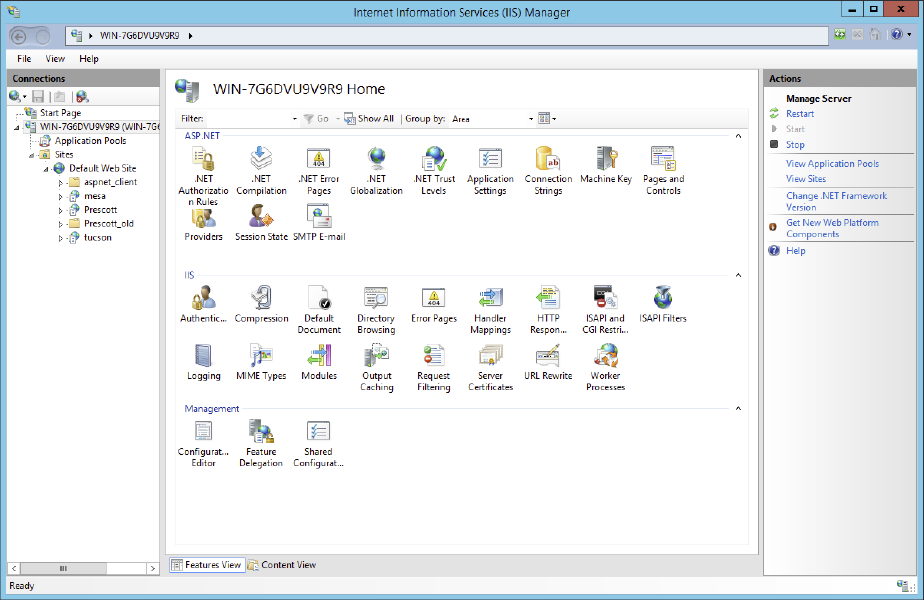Open the Help menu

tap(89, 59)
